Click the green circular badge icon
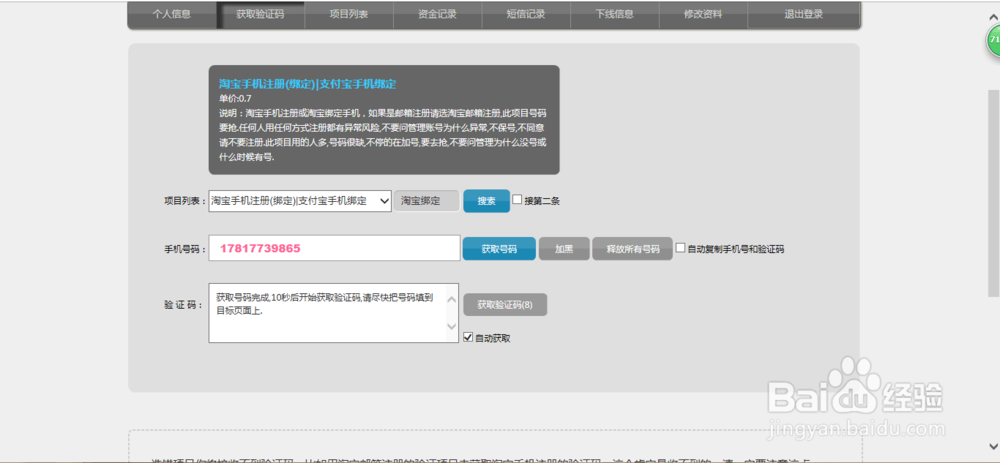Screen dimensions: 1000x463 coord(994,40)
